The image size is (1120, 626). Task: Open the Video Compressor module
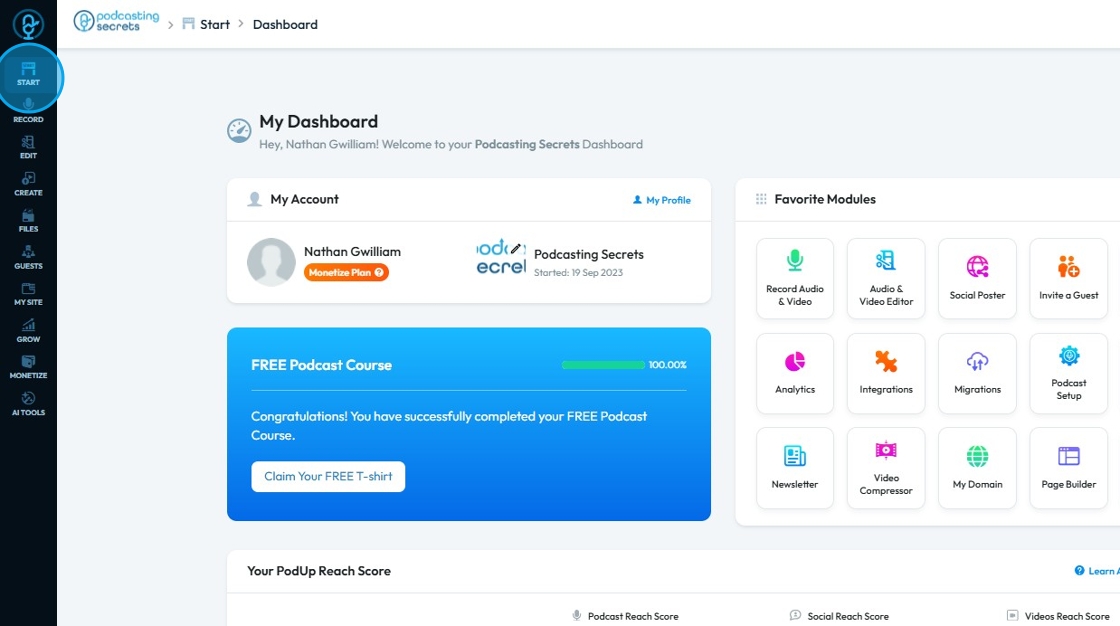pos(886,468)
